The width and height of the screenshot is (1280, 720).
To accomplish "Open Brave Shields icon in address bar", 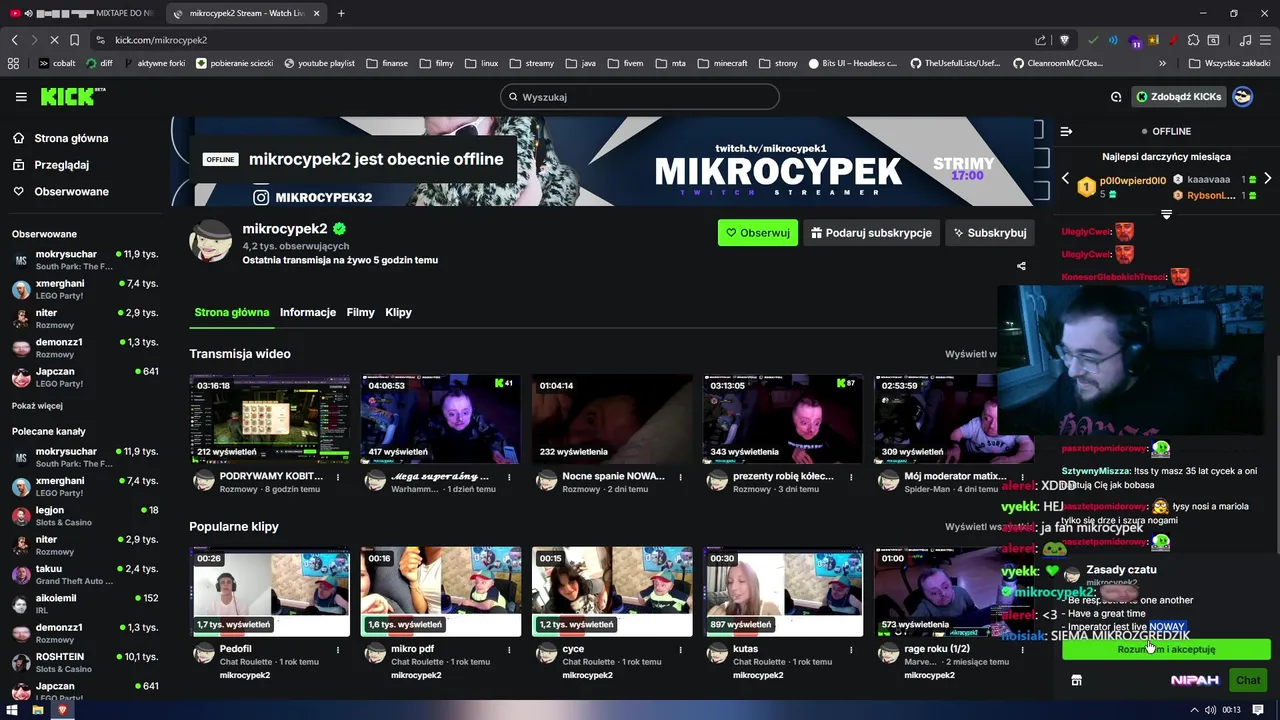I will [x=1064, y=40].
